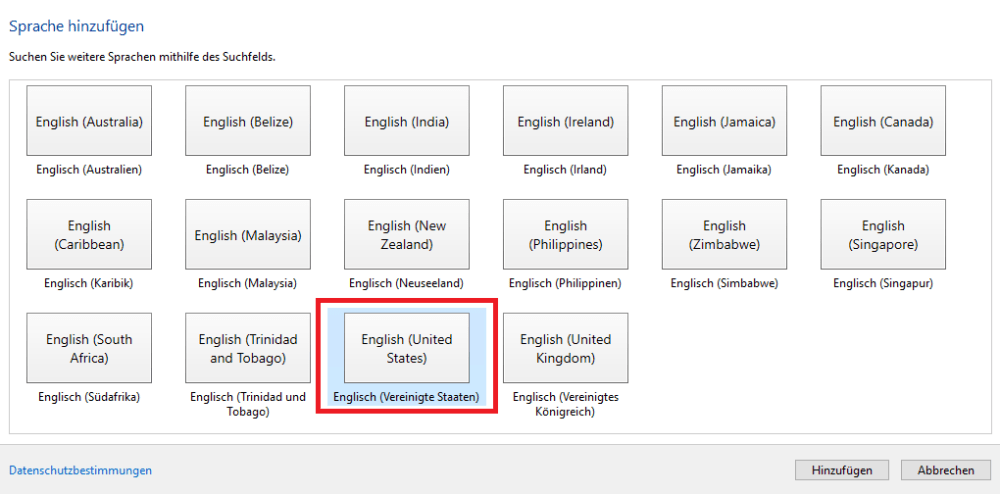1000x494 pixels.
Task: Pick the English (India) language tile
Action: 407,122
